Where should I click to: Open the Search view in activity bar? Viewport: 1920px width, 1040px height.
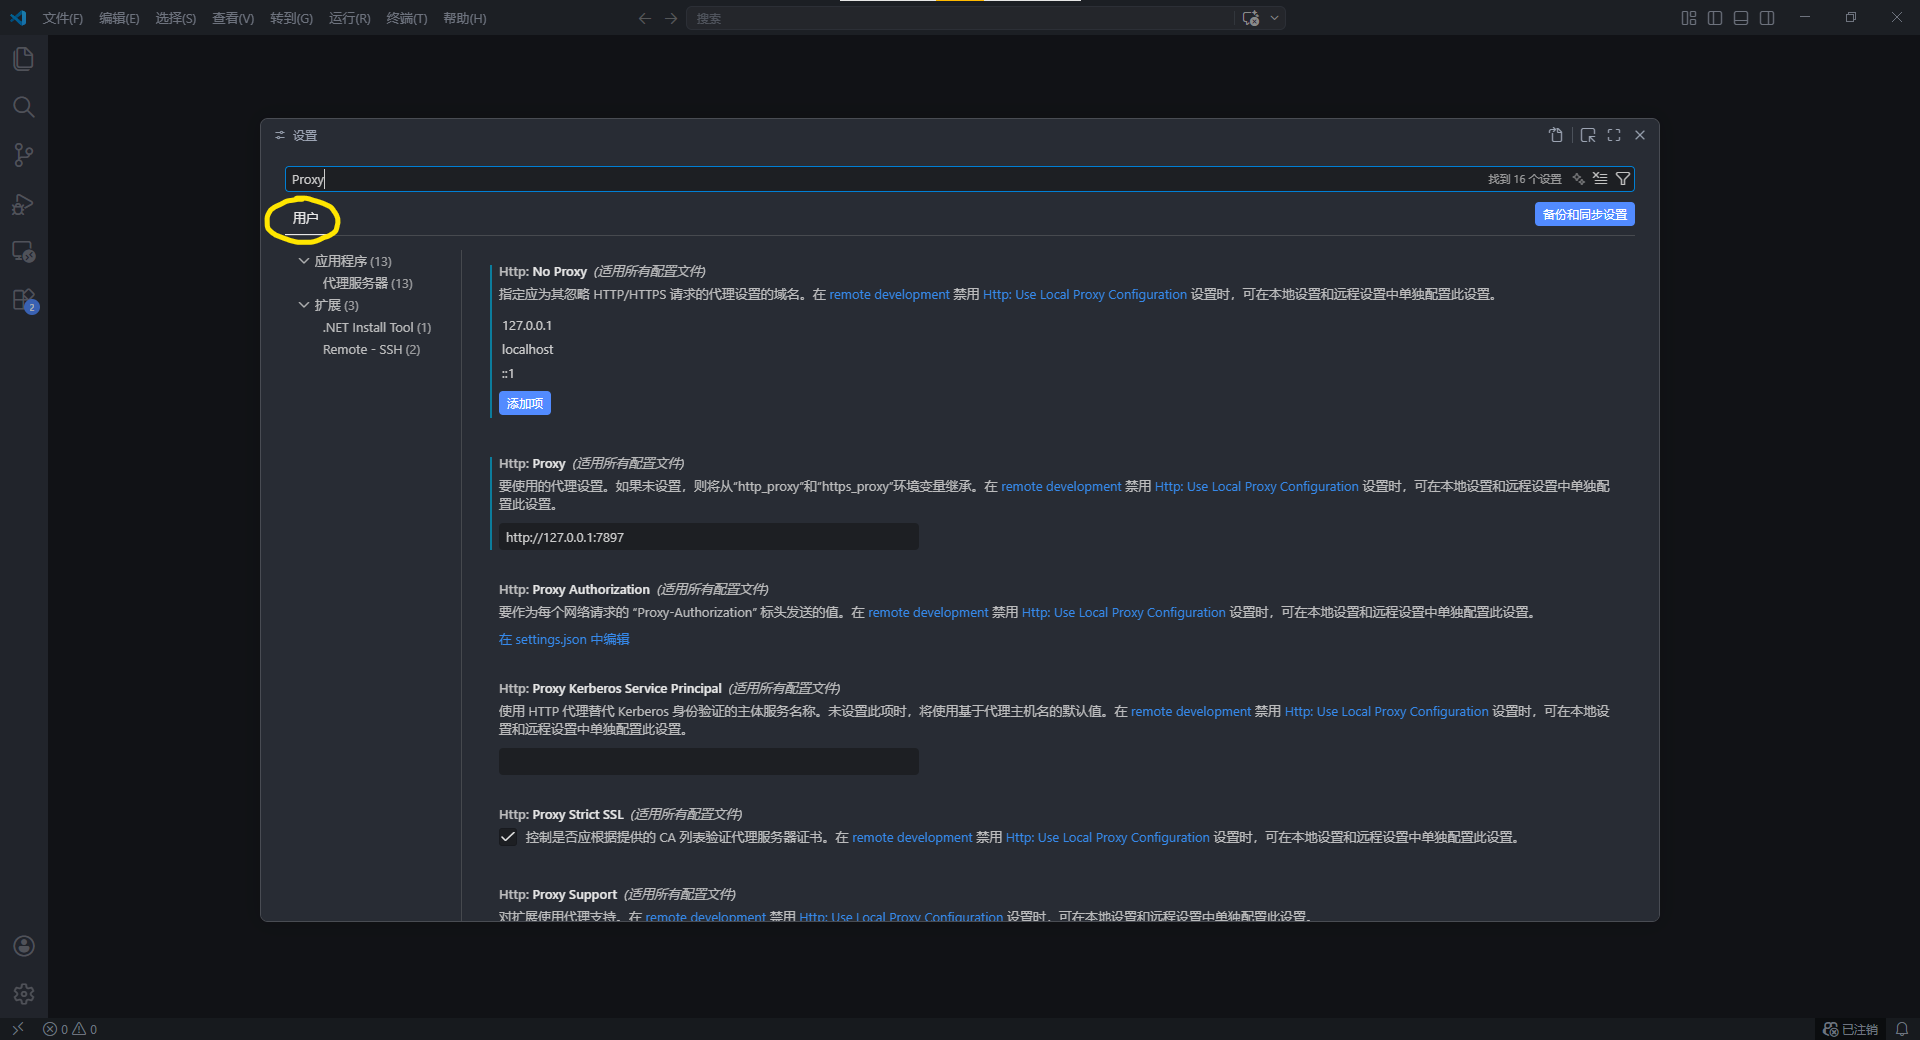point(24,107)
